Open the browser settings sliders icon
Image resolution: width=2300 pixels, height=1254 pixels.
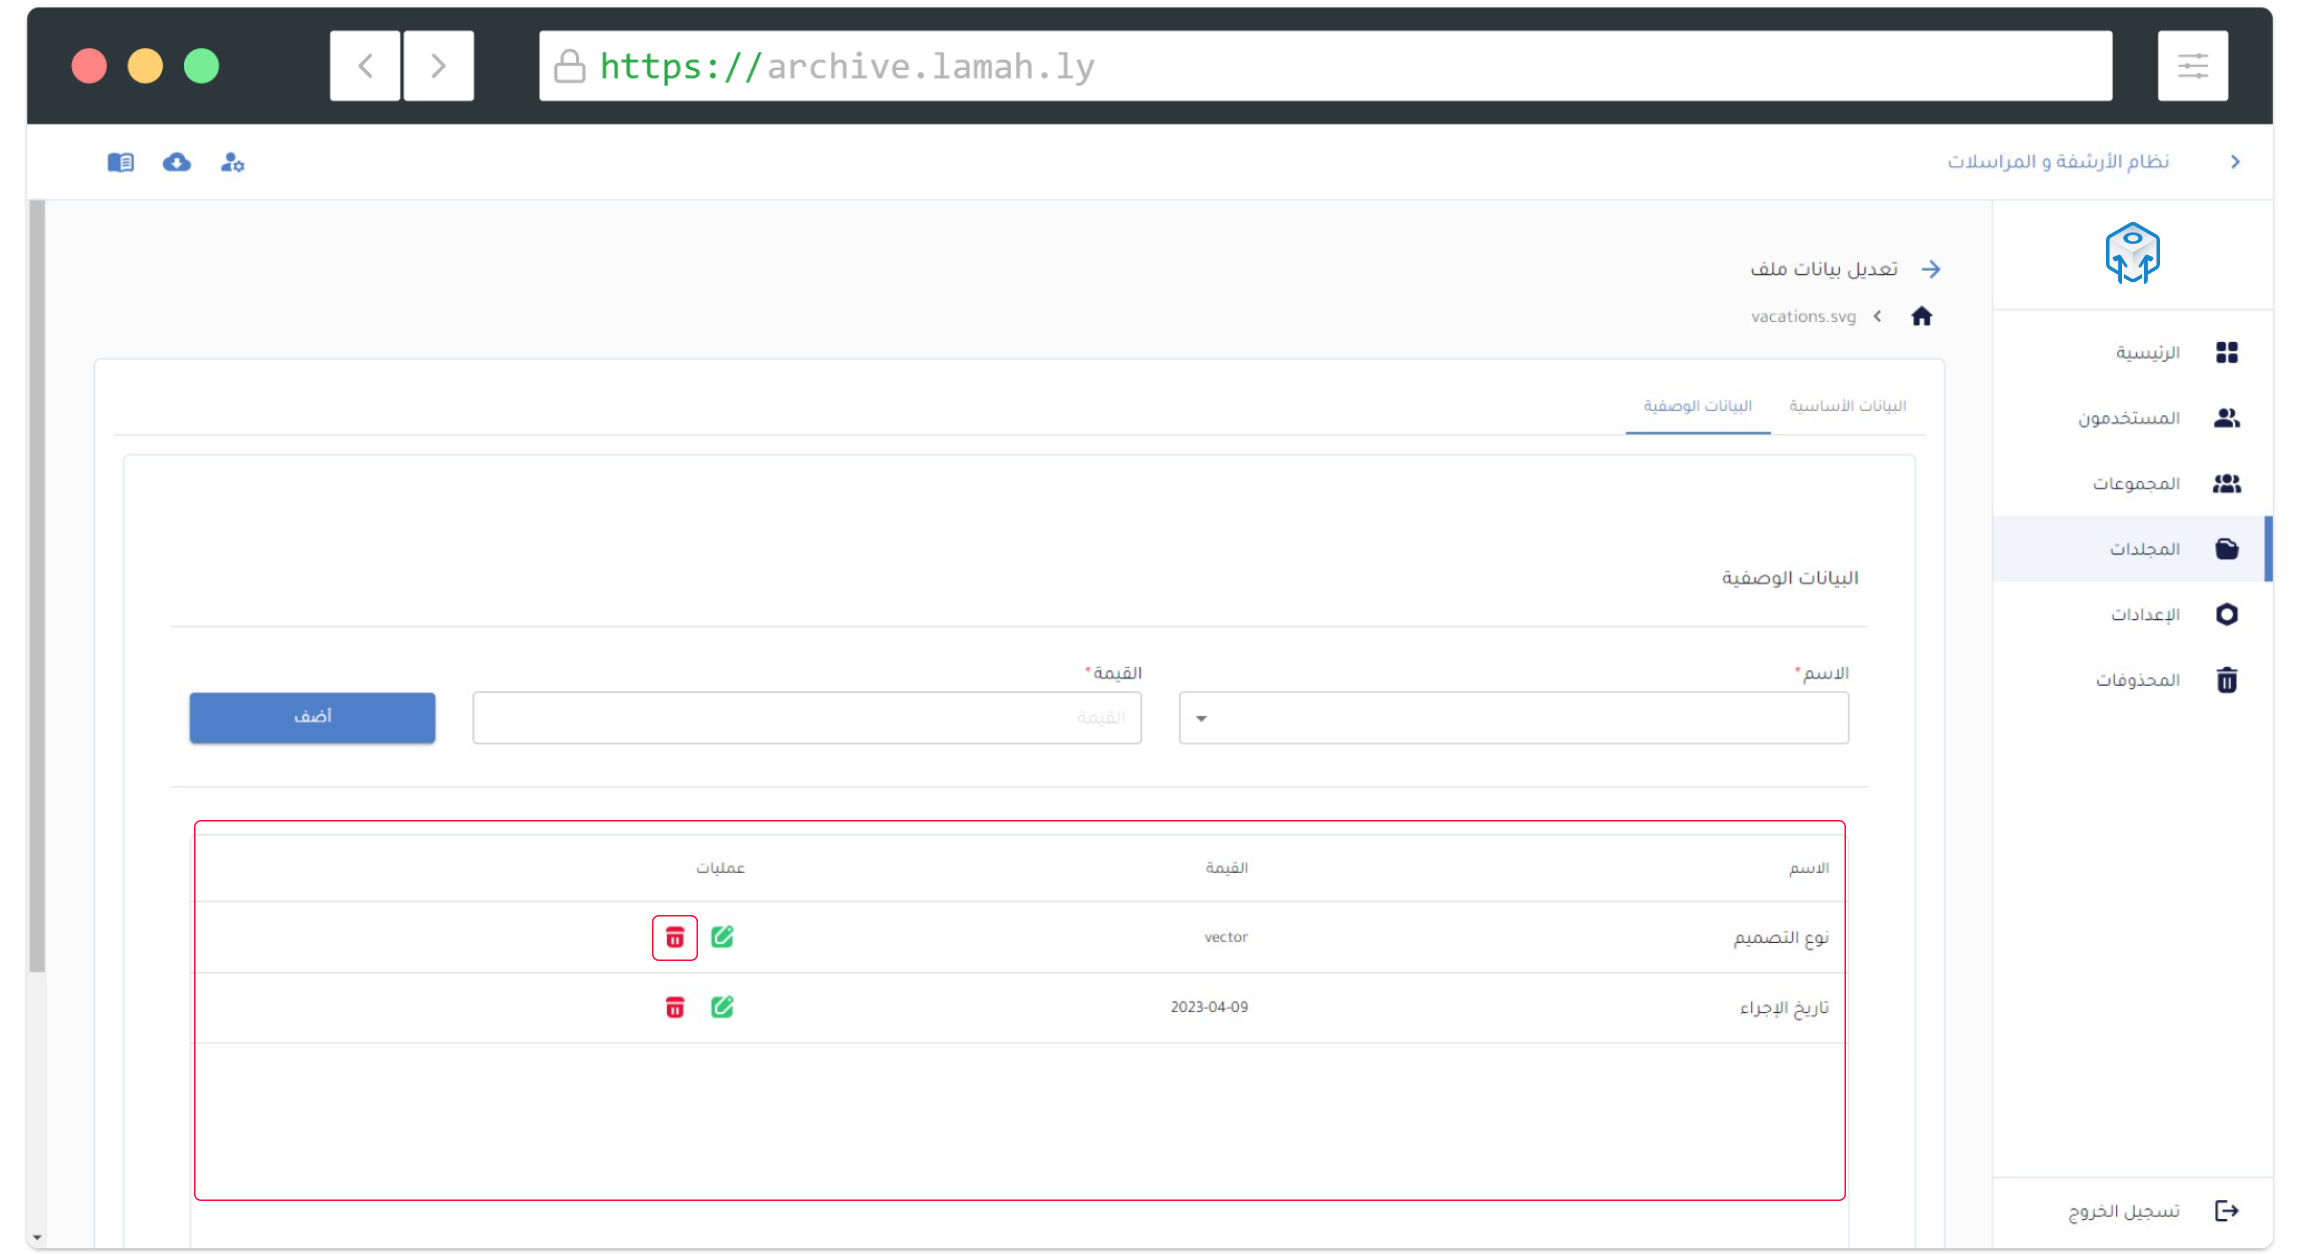pyautogui.click(x=2192, y=66)
